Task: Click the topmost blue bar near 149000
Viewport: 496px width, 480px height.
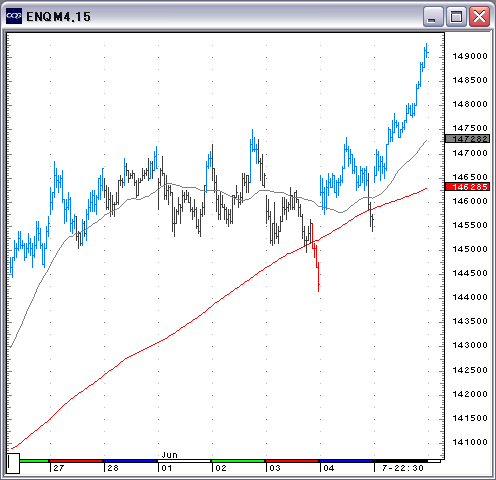Action: (427, 51)
